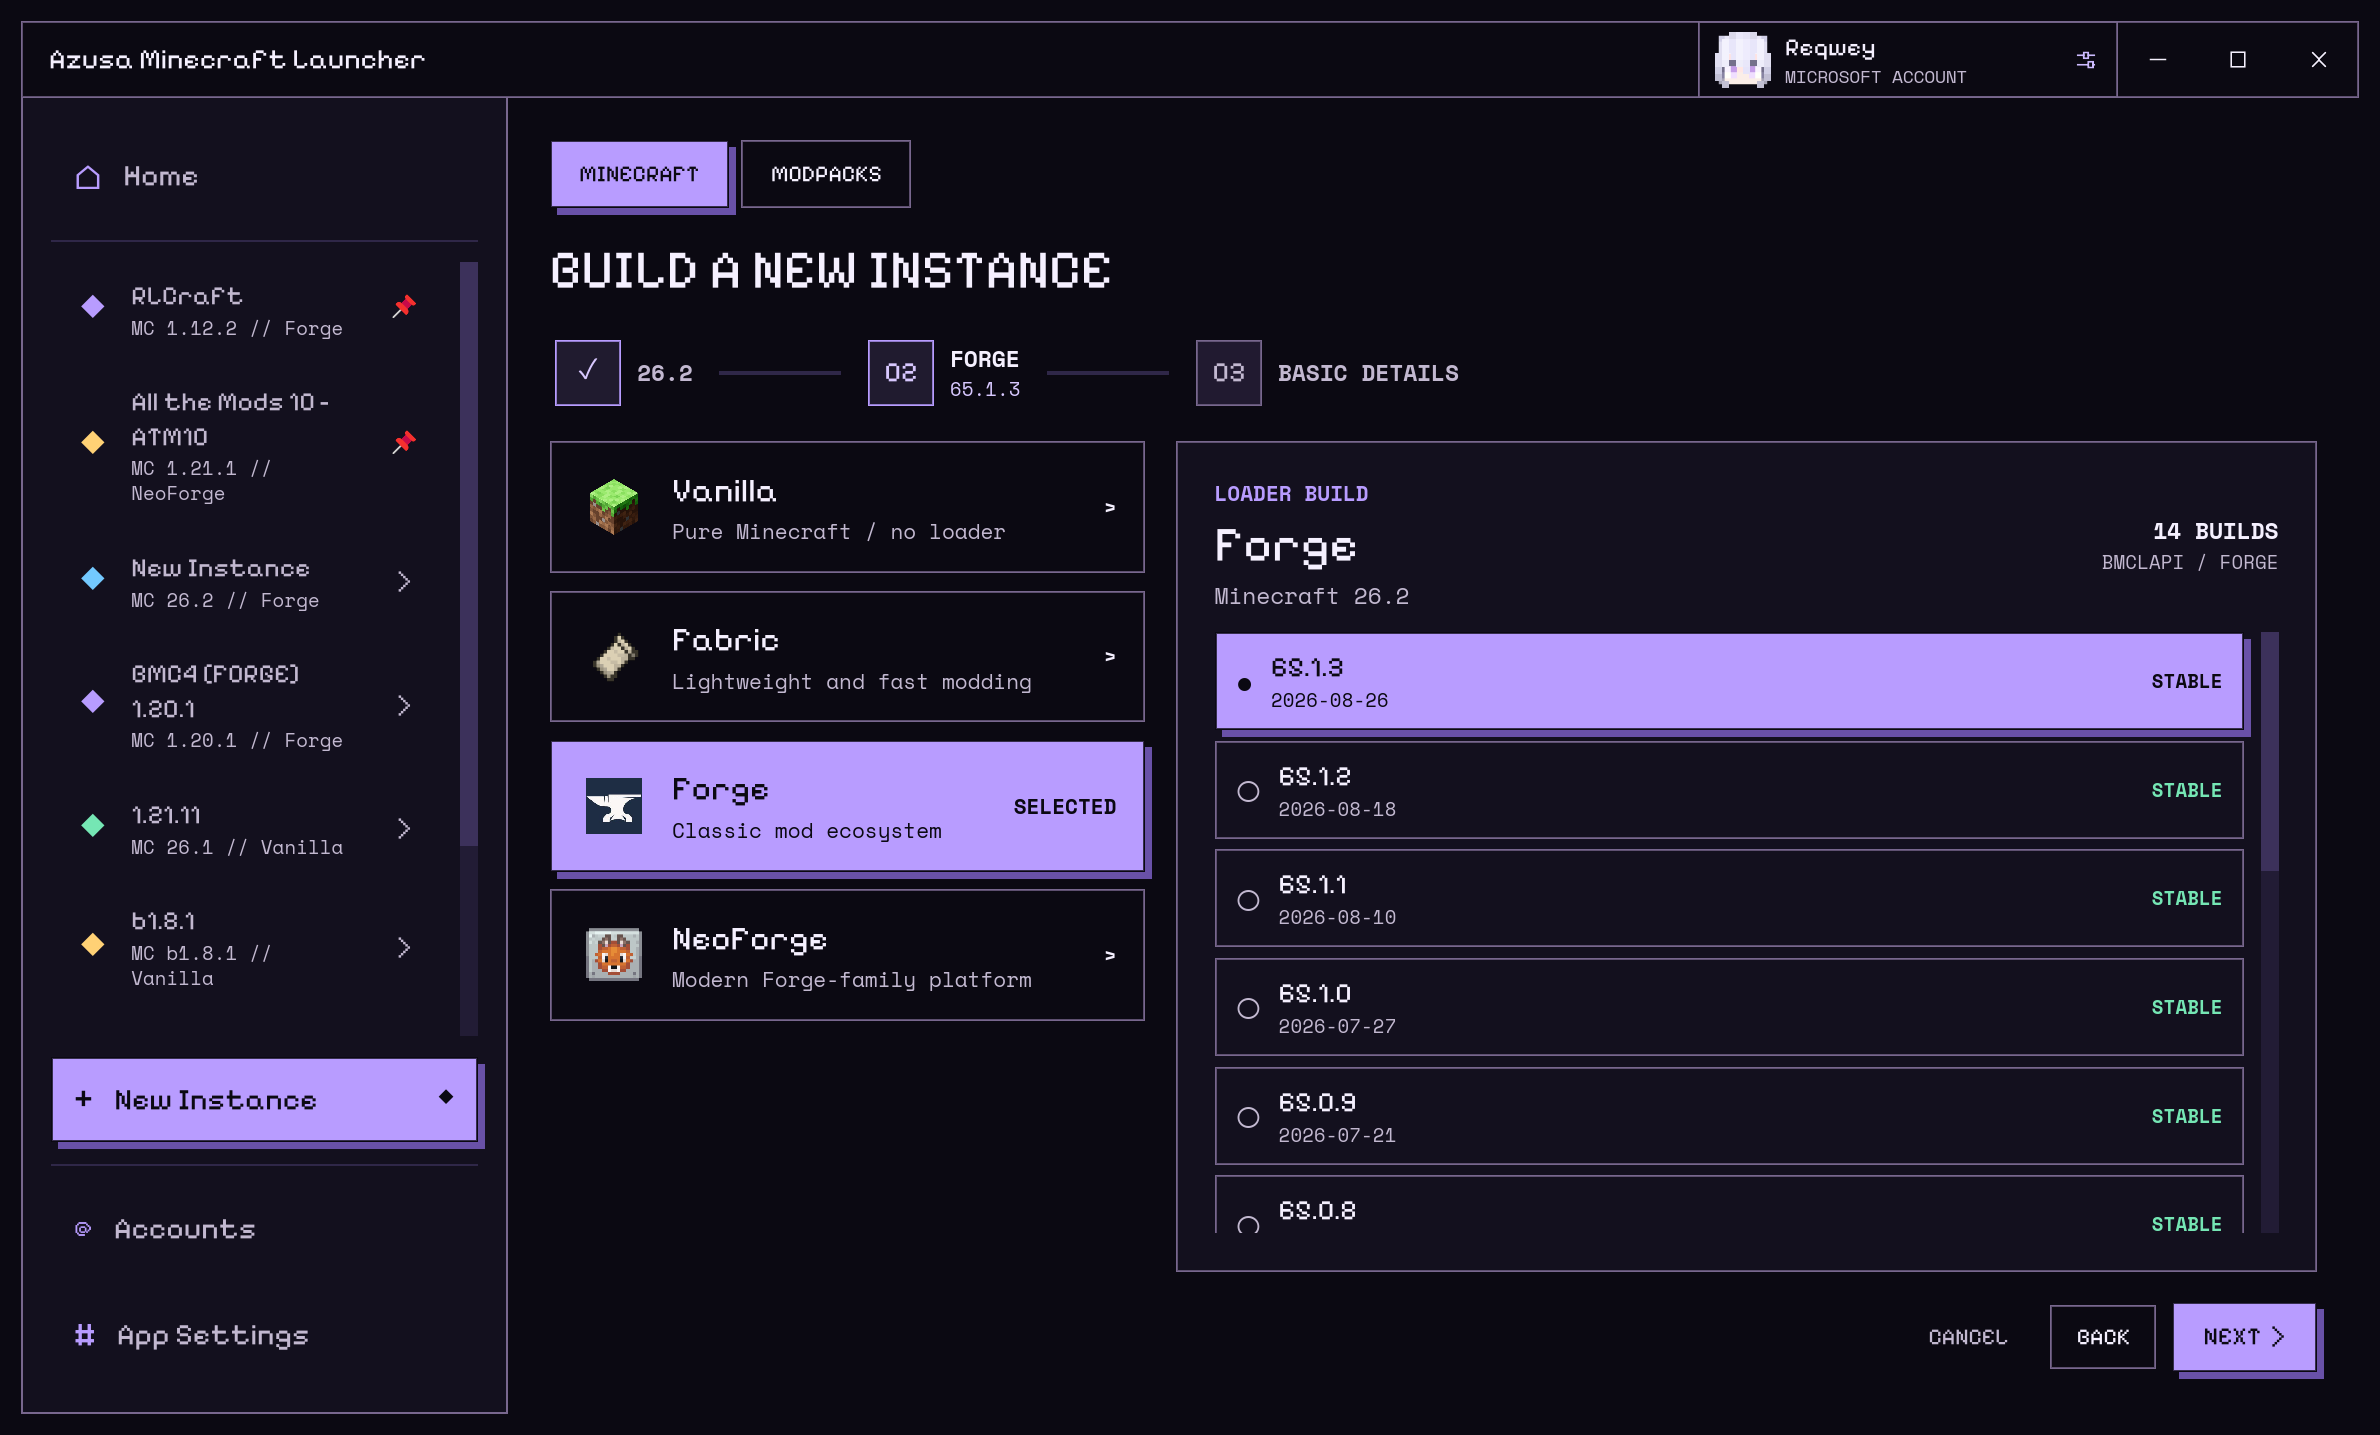2380x1435 pixels.
Task: Select Forge build 65.1.0 radio button
Action: (1248, 1008)
